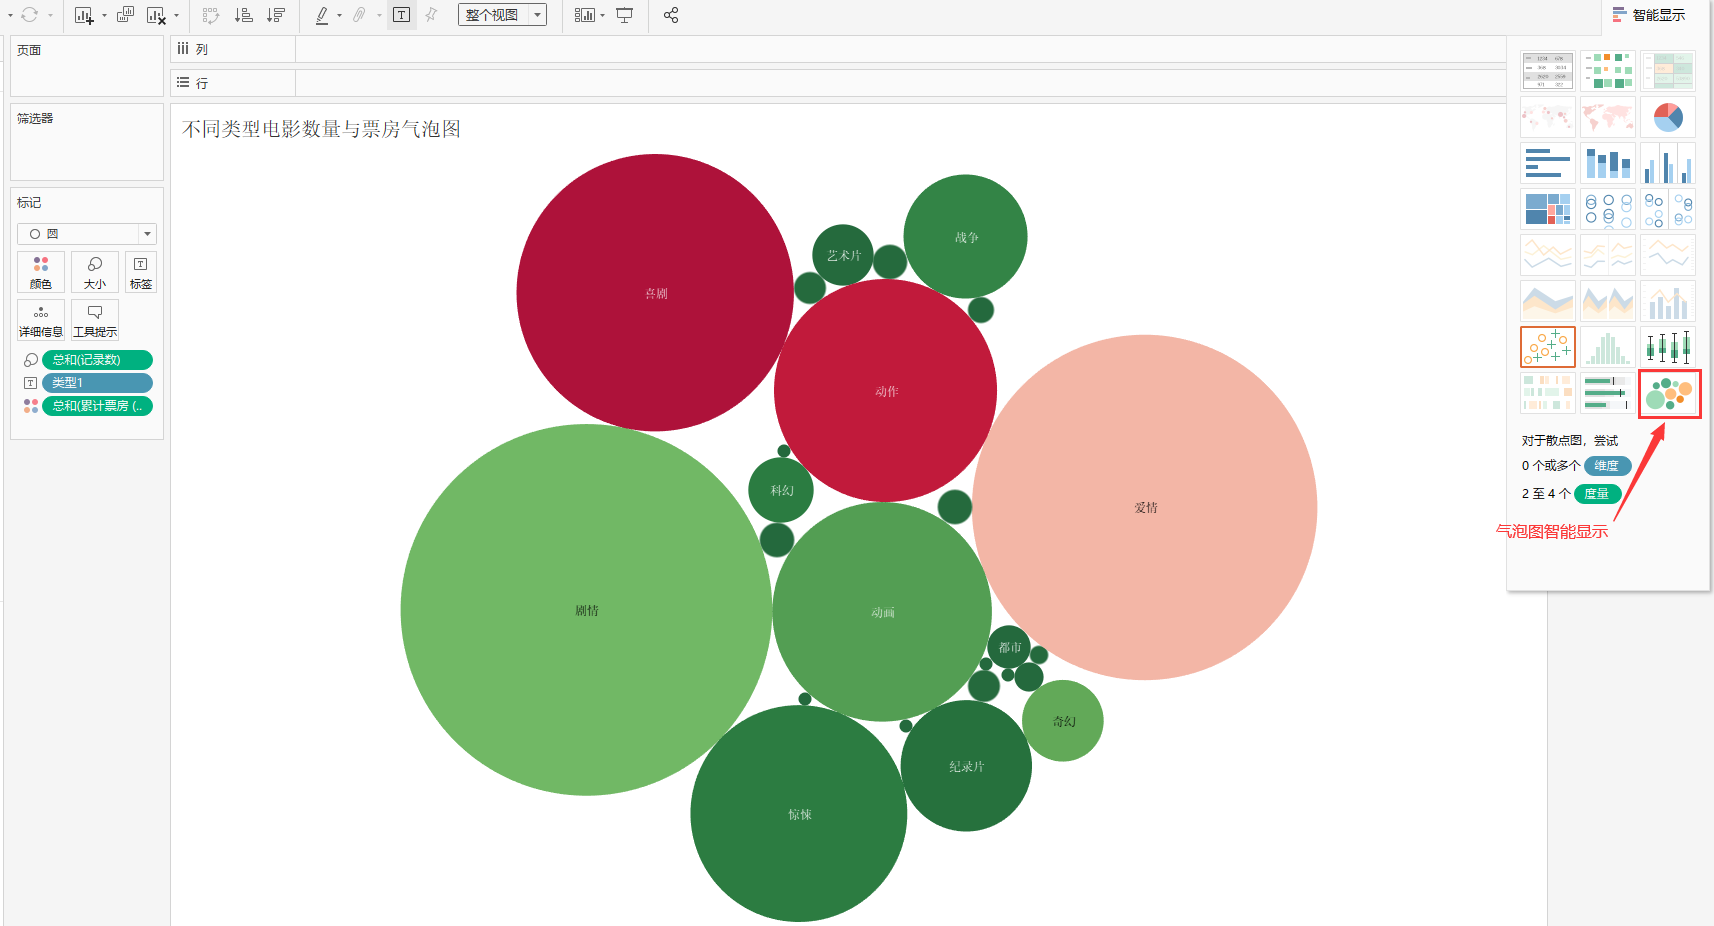This screenshot has width=1714, height=926.
Task: Select the 惊悚 bubble
Action: (x=799, y=814)
